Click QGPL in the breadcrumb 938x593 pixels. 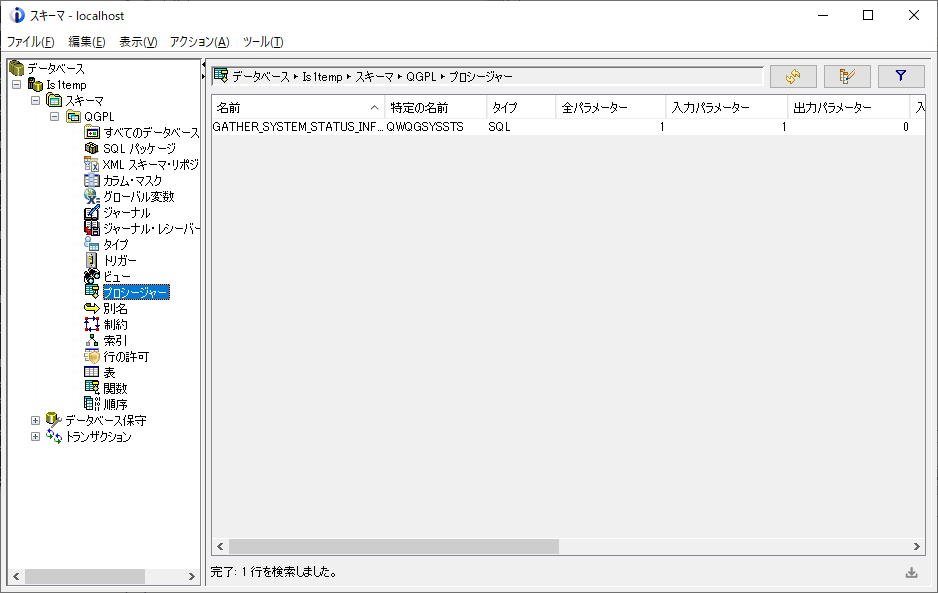tap(421, 77)
